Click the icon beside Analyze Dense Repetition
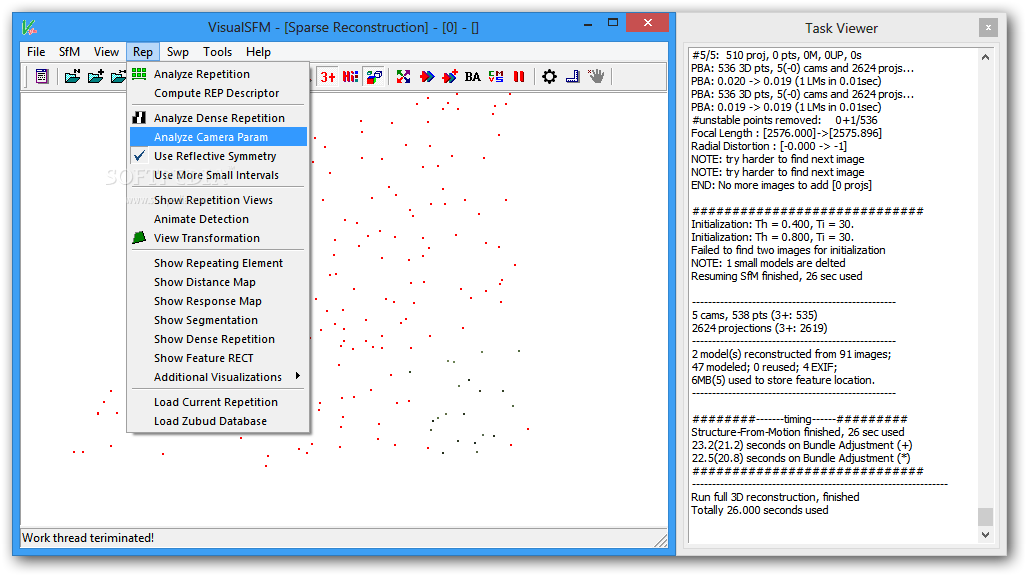 pyautogui.click(x=139, y=117)
